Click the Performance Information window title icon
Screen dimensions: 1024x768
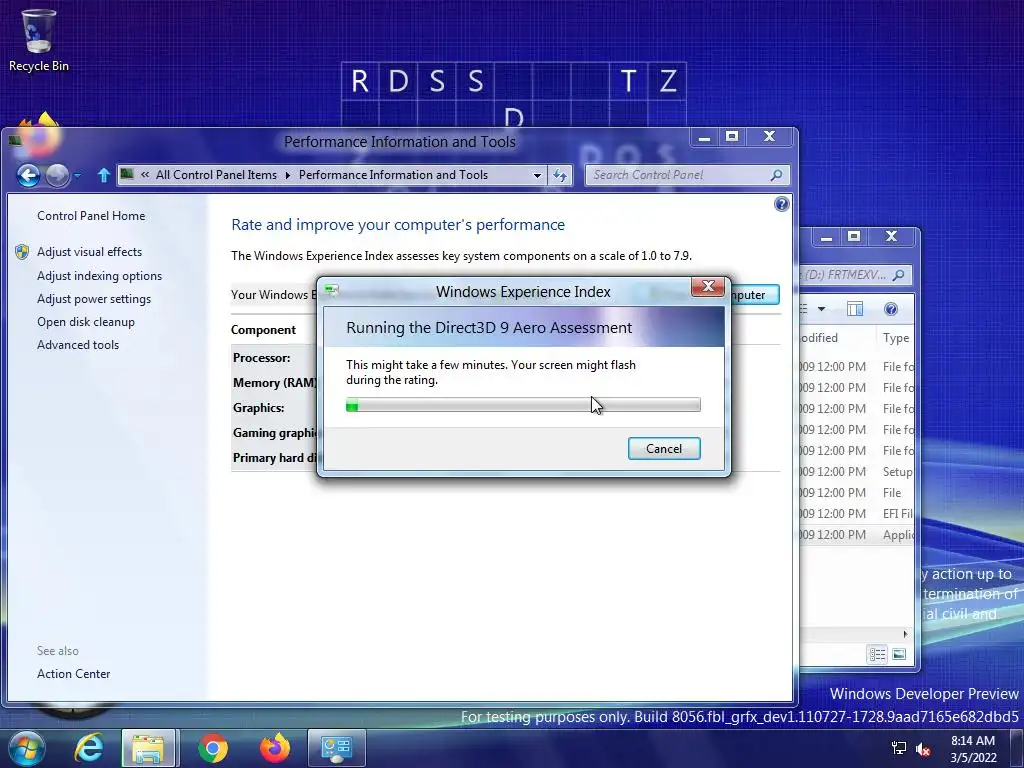[x=14, y=140]
